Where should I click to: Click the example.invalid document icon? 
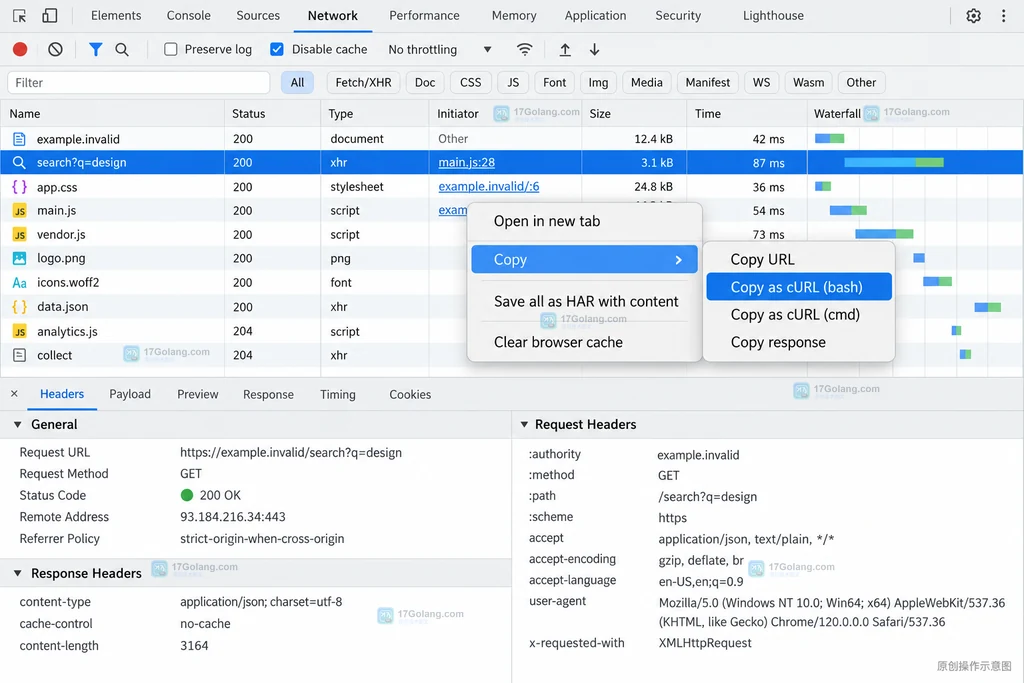click(20, 139)
